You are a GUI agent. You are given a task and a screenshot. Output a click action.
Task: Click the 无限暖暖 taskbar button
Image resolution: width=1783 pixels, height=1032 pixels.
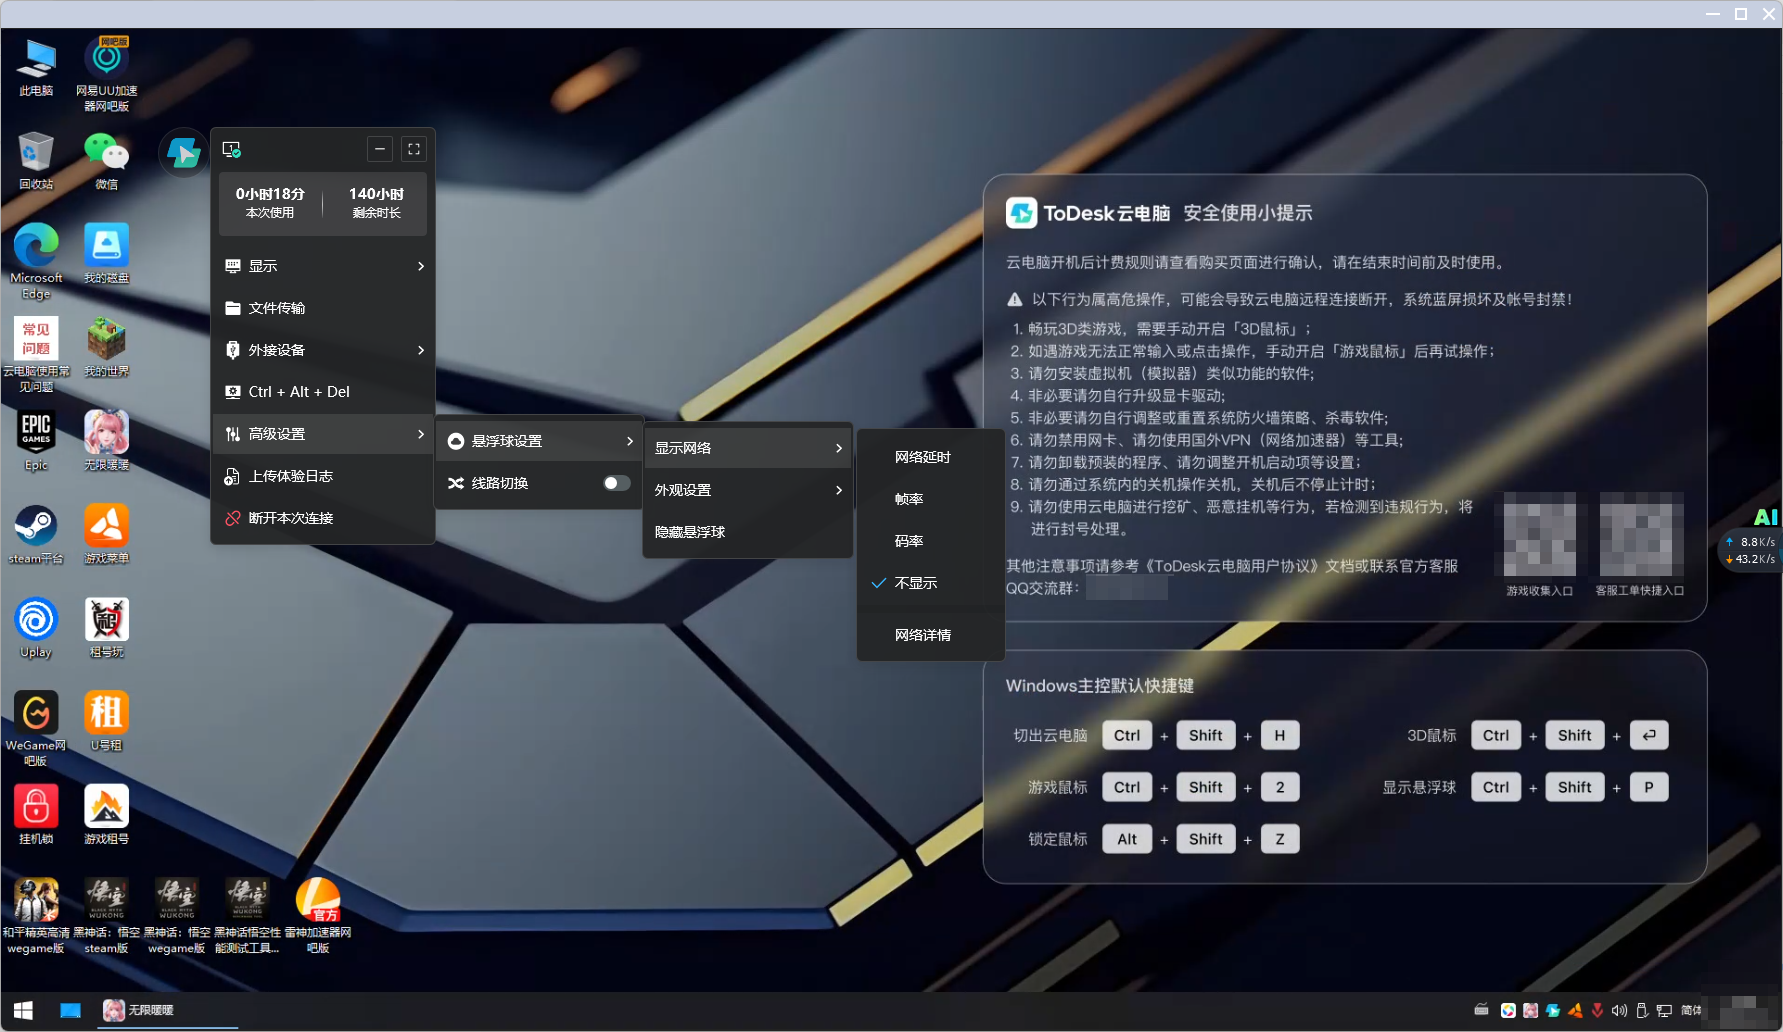(168, 1010)
